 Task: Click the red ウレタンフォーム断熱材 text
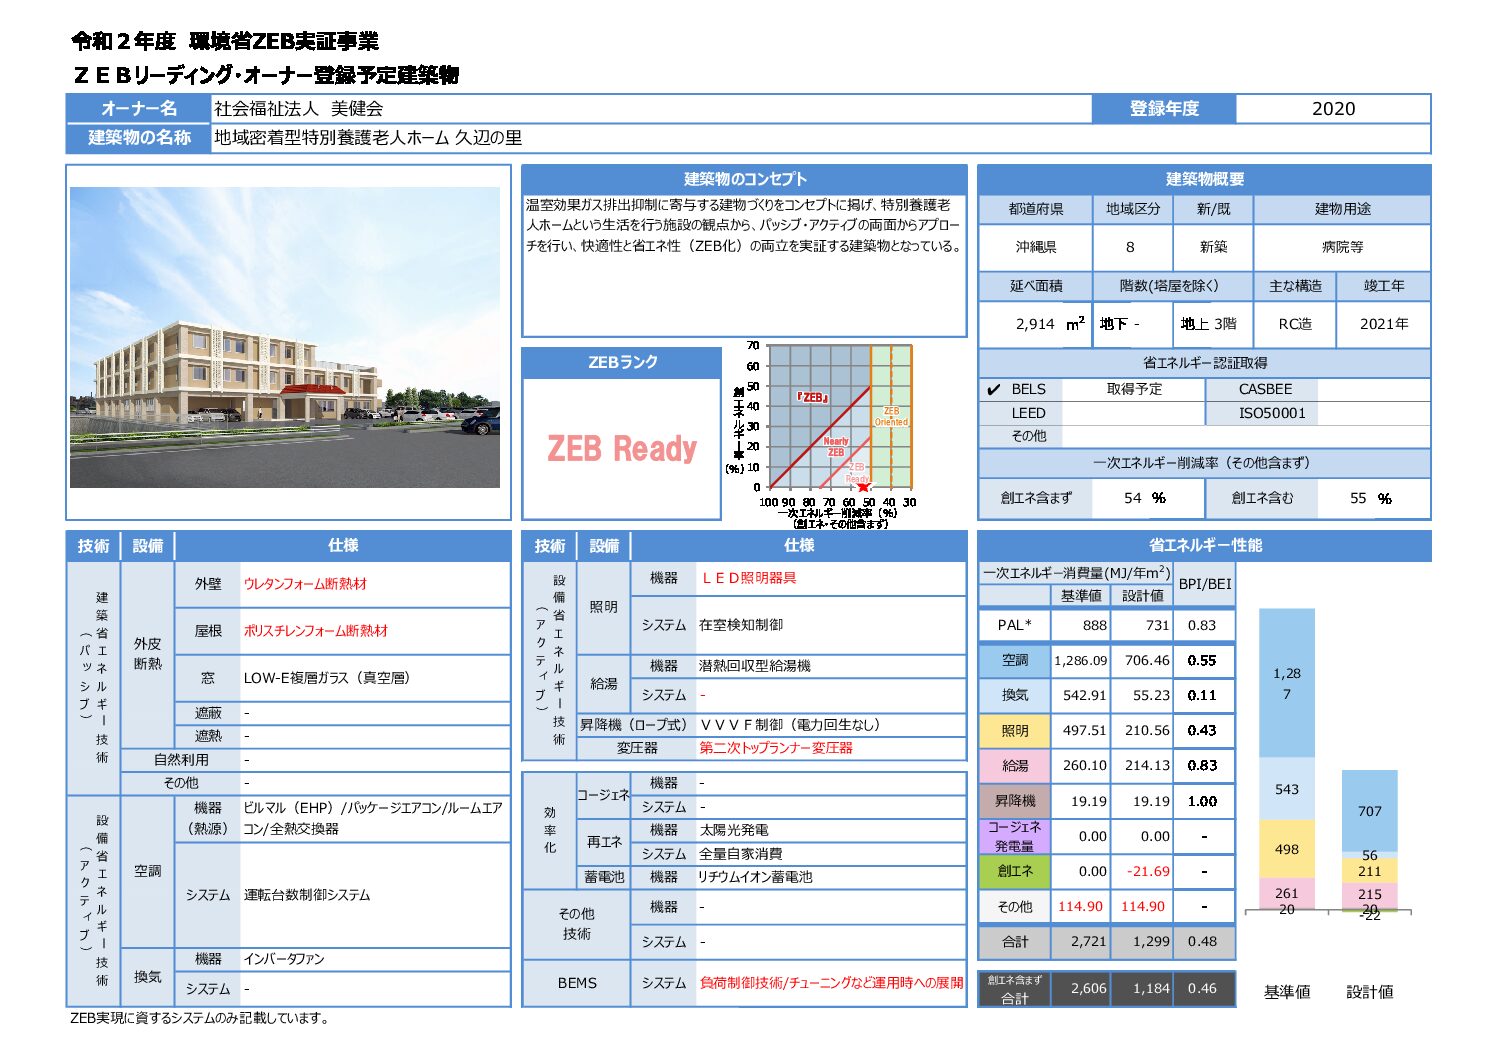(305, 584)
